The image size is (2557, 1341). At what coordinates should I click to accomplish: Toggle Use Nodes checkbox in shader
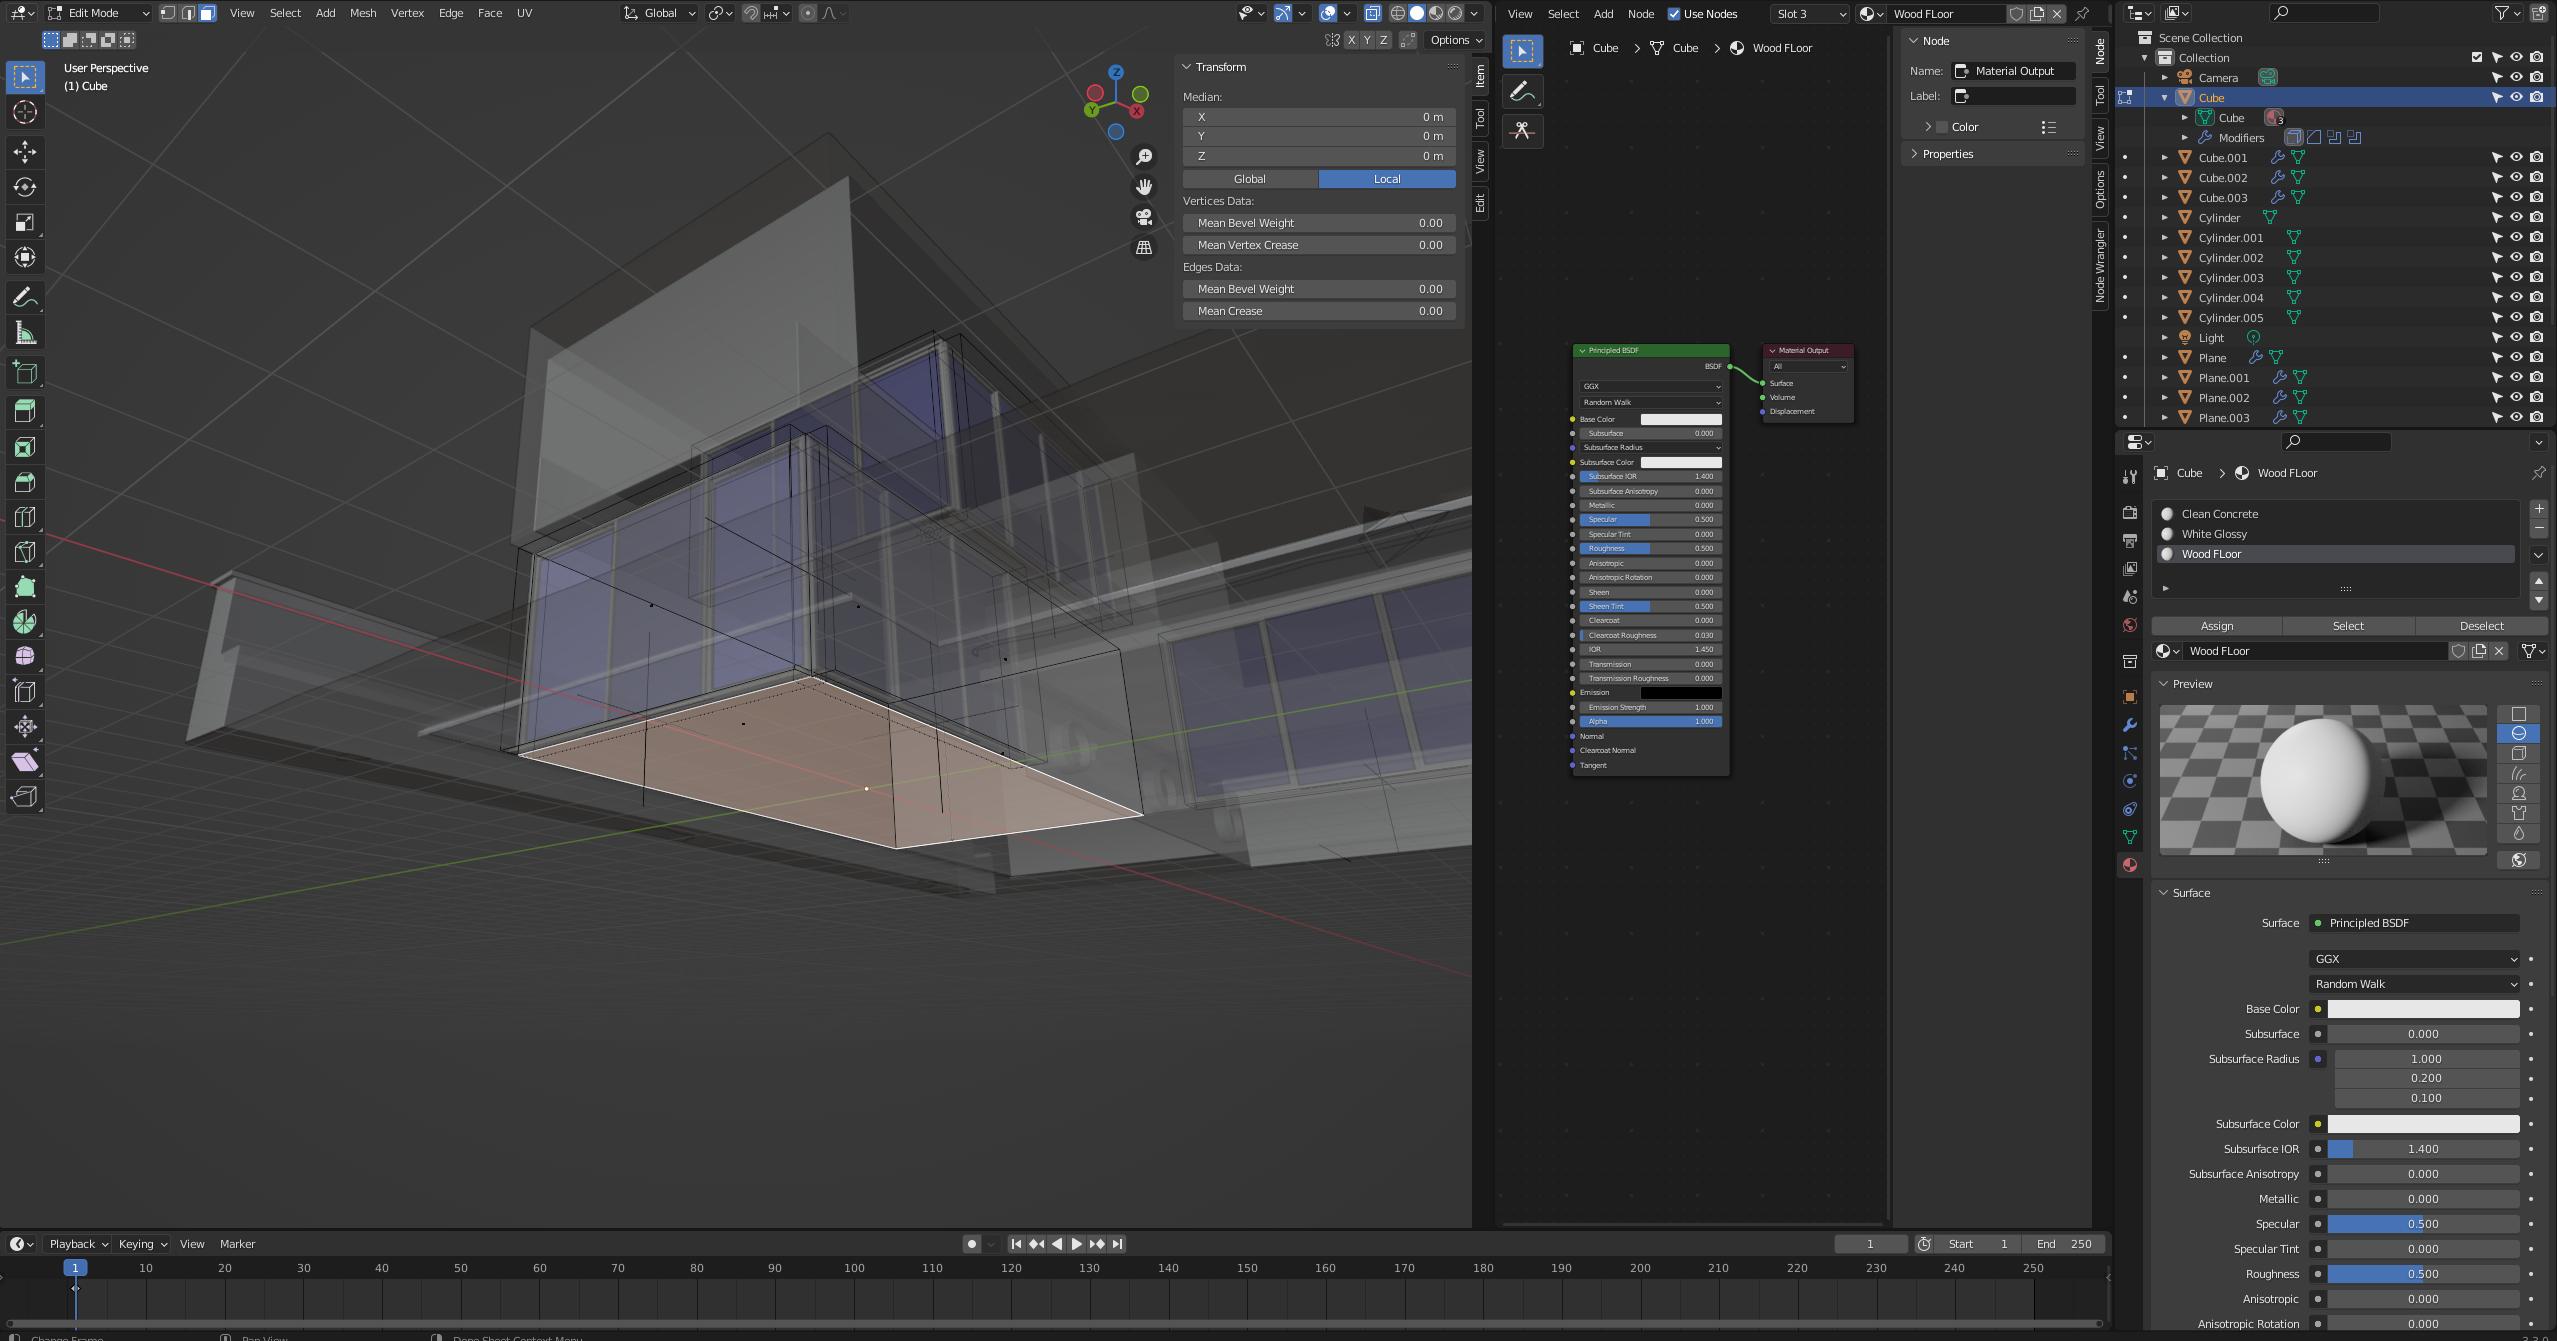click(x=1673, y=14)
